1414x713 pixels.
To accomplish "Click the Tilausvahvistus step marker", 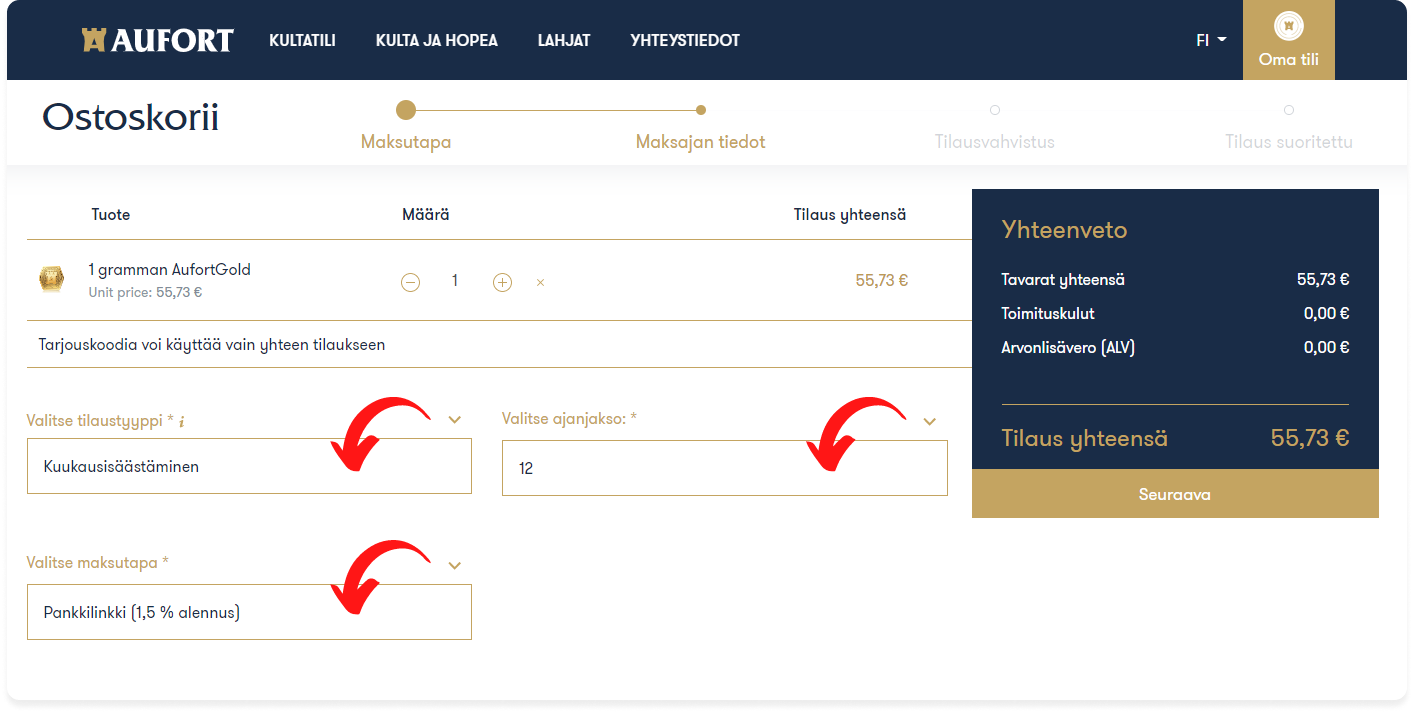I will click(994, 110).
